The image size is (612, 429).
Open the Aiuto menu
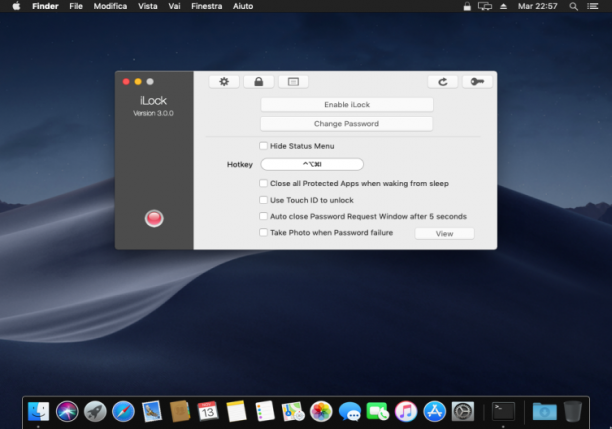coord(243,6)
